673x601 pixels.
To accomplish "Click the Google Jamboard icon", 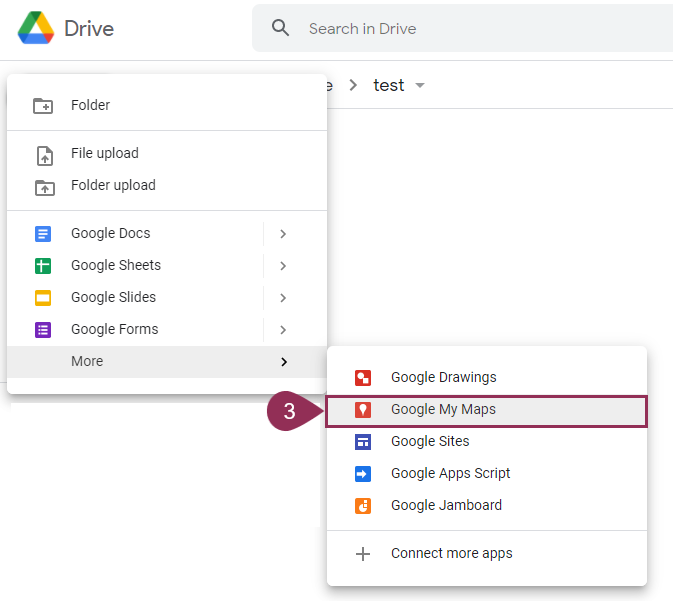I will (x=363, y=506).
